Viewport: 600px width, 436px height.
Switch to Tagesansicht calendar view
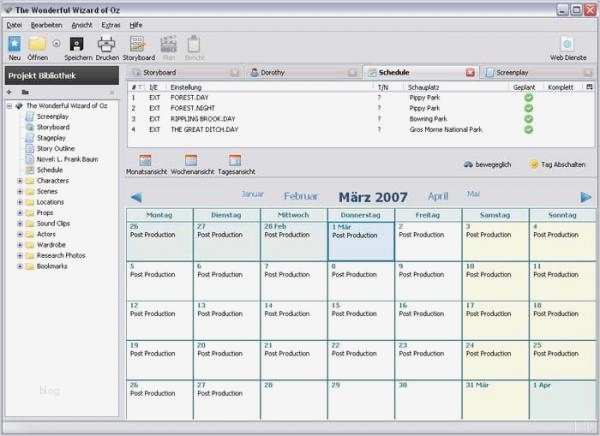[235, 160]
